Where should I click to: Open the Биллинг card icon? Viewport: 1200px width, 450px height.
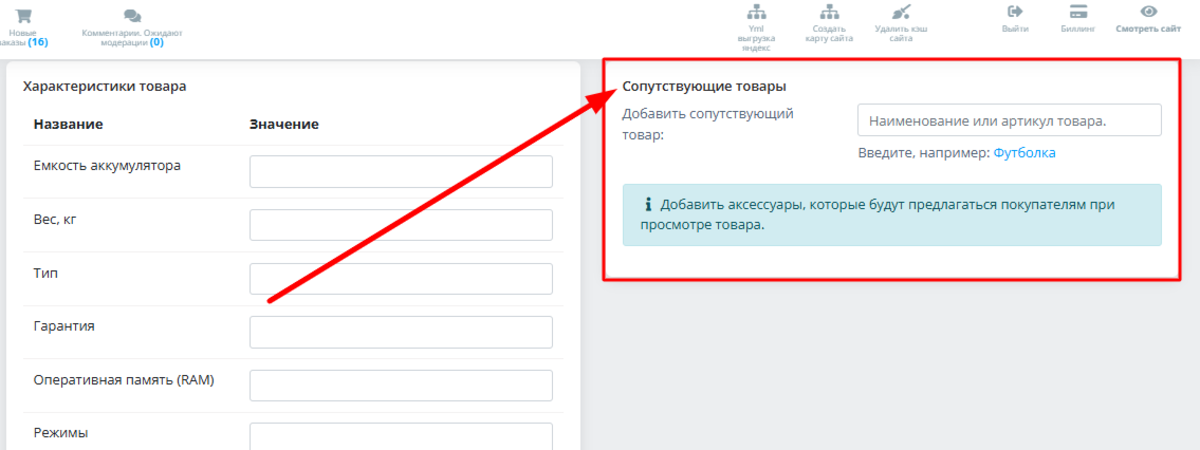click(x=1078, y=12)
